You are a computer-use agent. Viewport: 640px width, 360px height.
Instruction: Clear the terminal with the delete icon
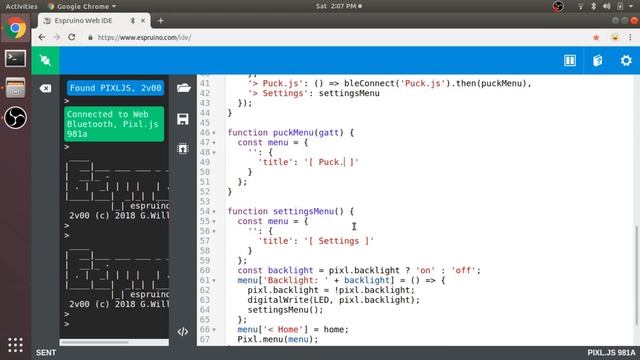tap(45, 88)
